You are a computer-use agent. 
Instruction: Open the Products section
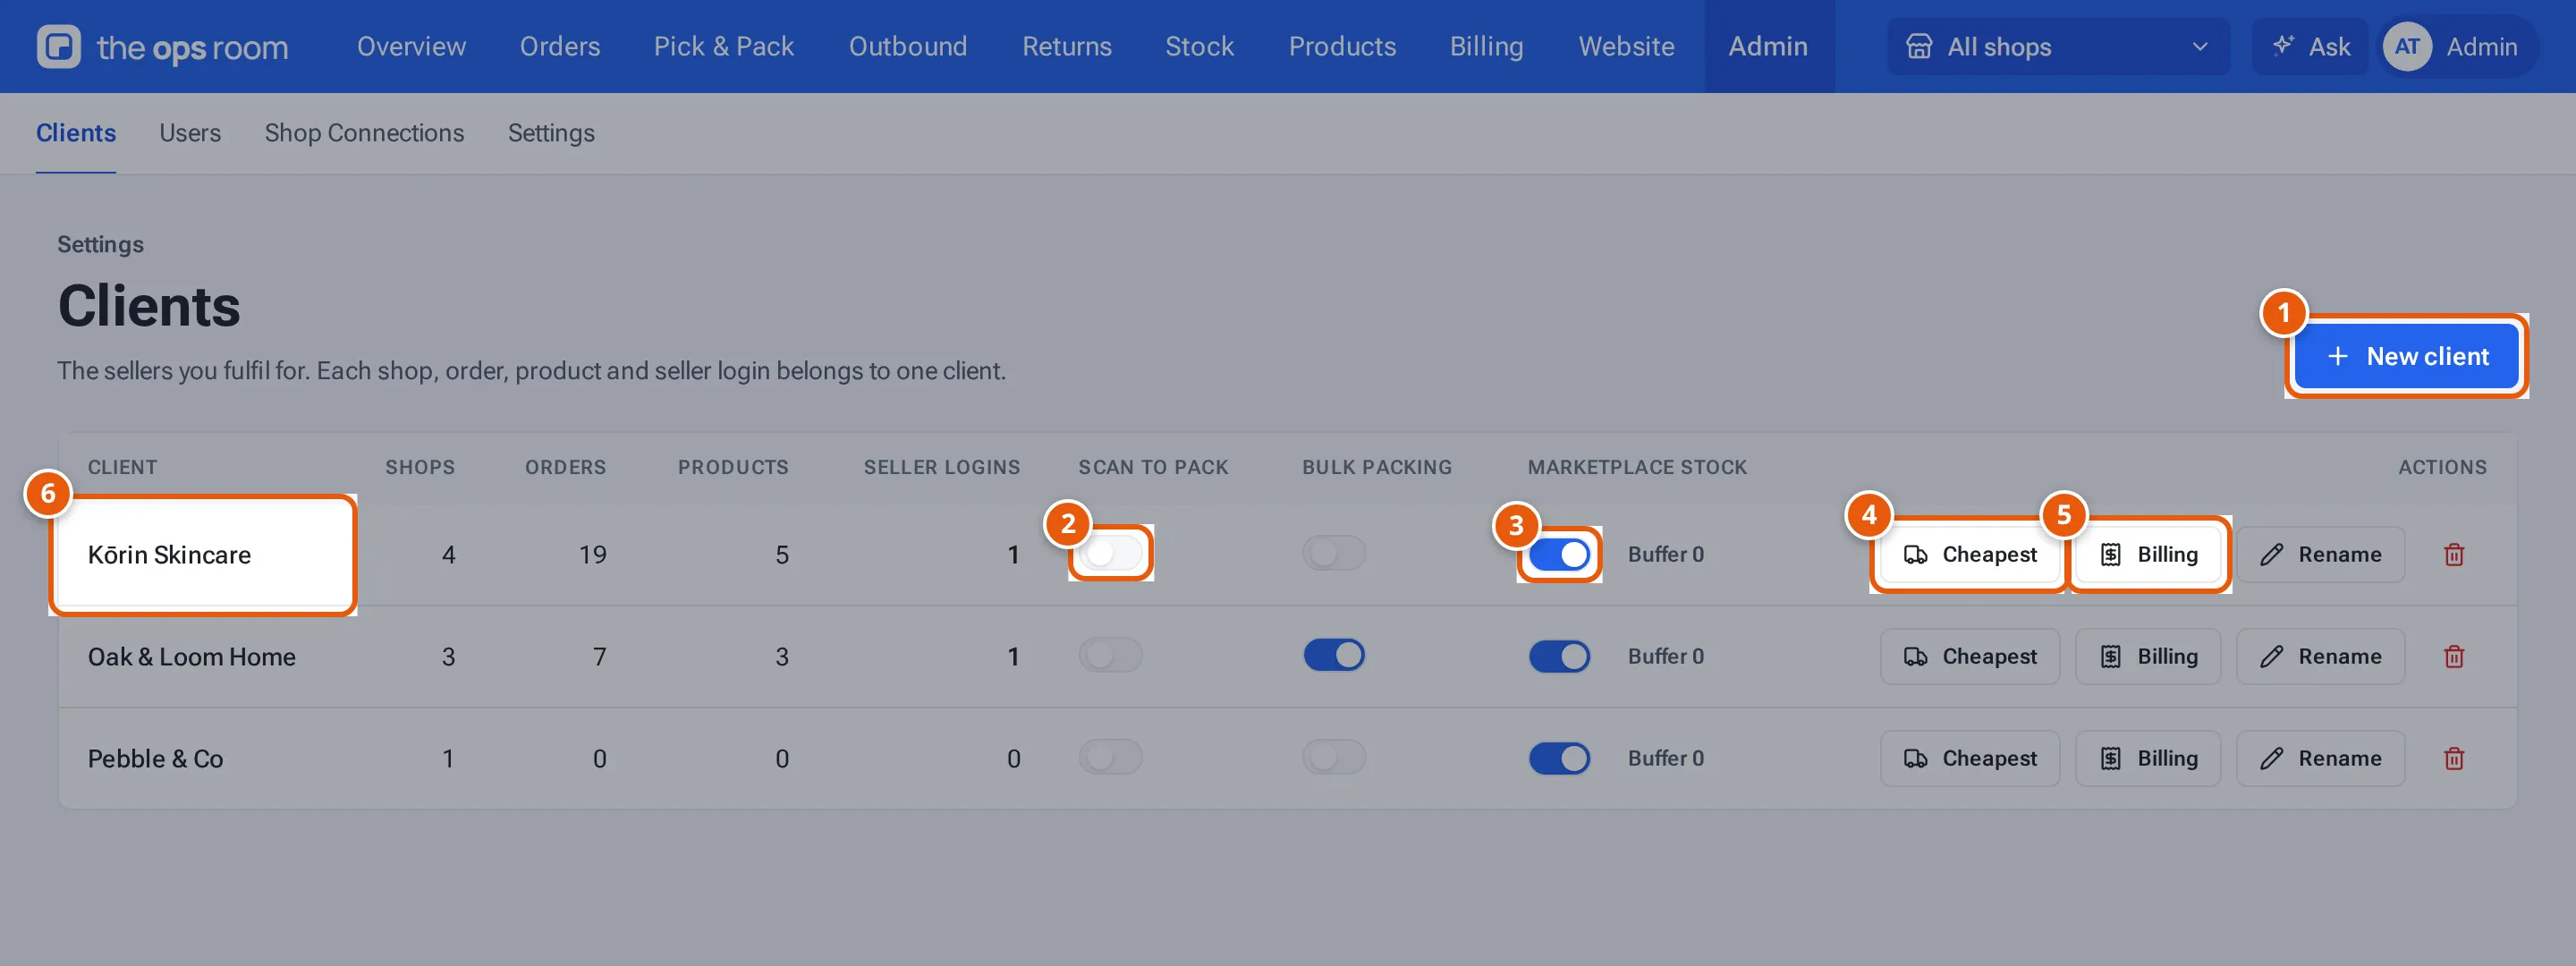pos(1342,46)
